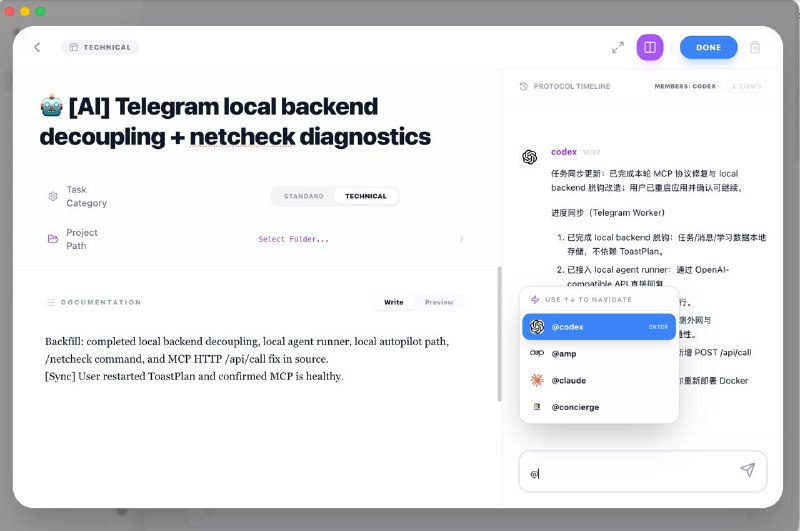Click the robot emoji next to title
The width and height of the screenshot is (800, 531).
click(52, 106)
